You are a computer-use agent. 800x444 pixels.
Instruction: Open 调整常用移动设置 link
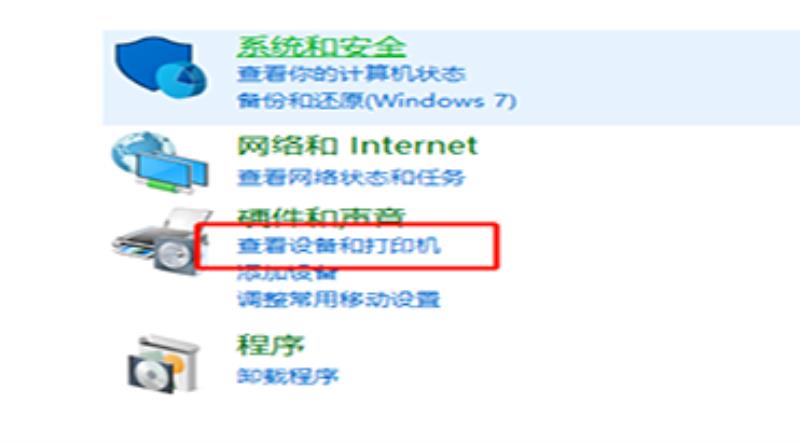(x=339, y=299)
